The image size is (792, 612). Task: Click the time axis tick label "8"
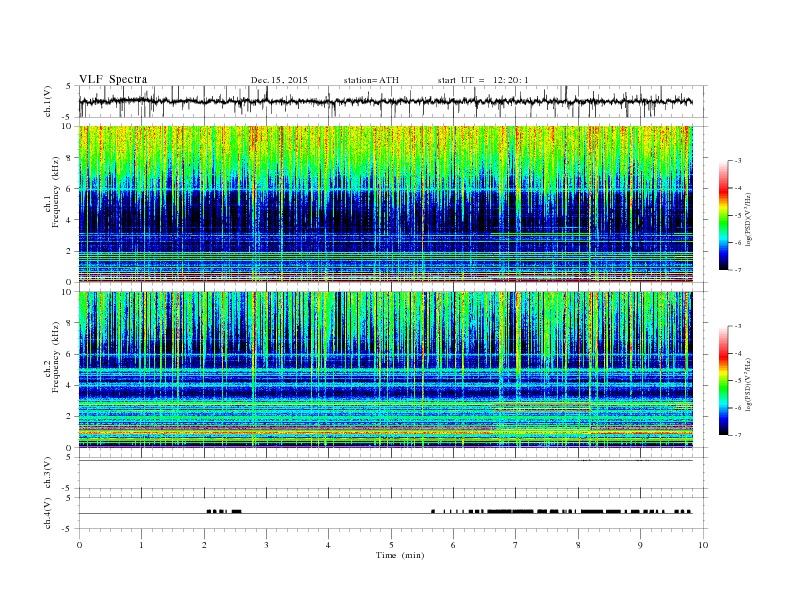pos(578,545)
